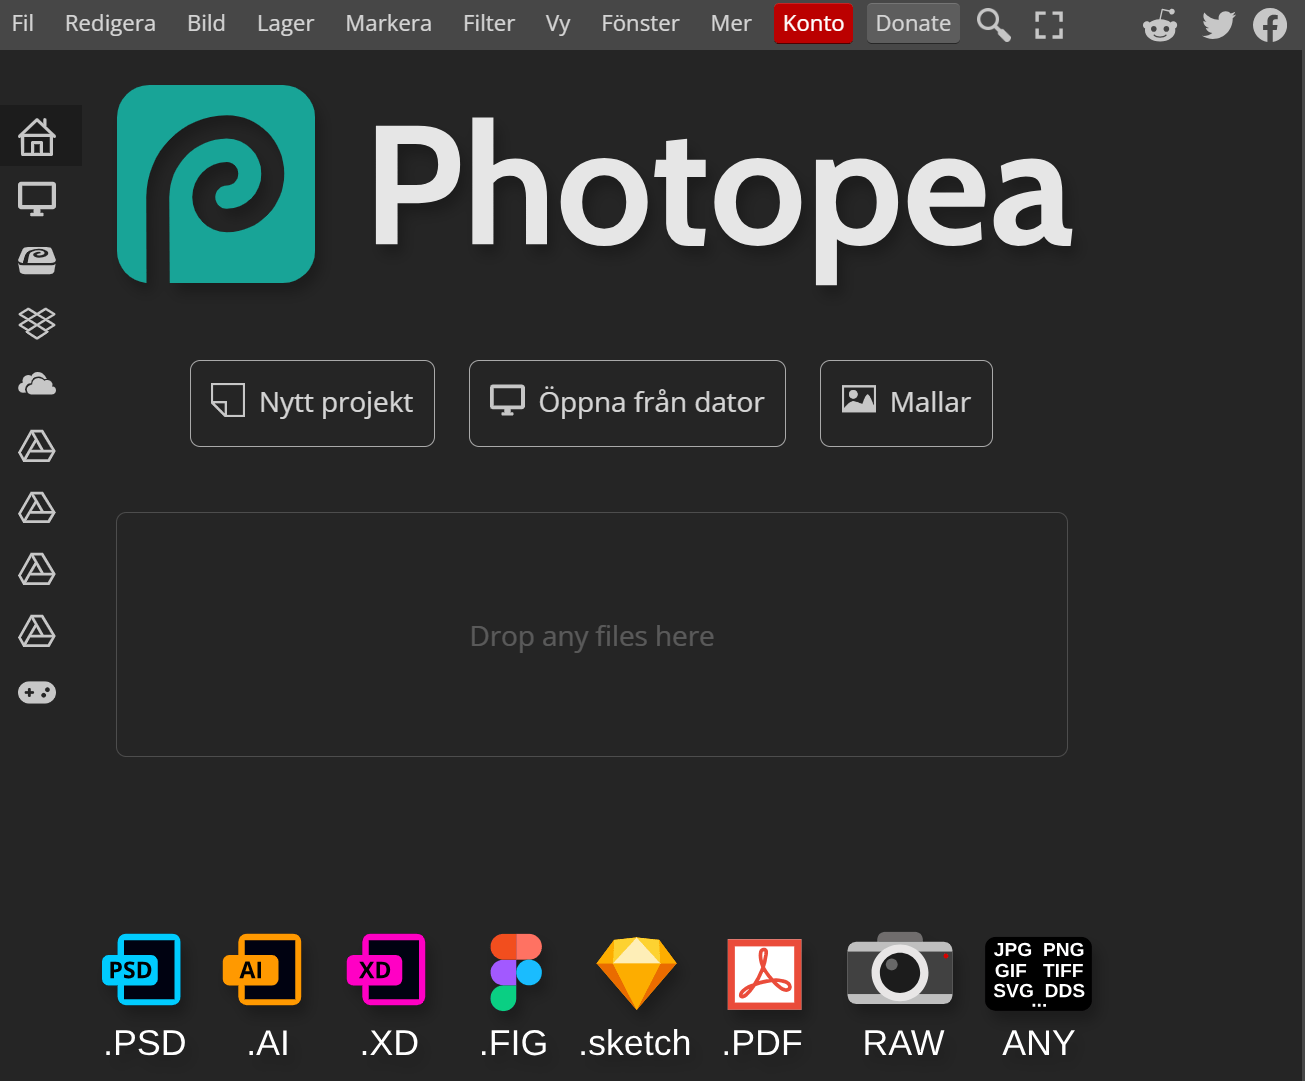Select the computer monitor icon in sidebar
The image size is (1305, 1081).
pyautogui.click(x=37, y=198)
